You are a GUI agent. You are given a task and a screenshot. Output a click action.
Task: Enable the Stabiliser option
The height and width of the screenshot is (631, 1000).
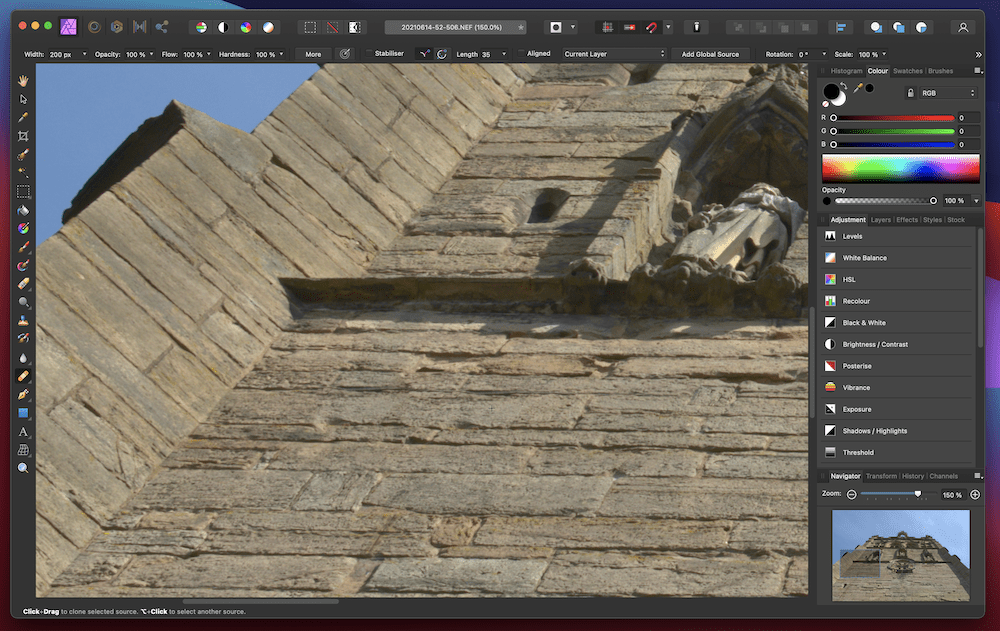pos(369,53)
